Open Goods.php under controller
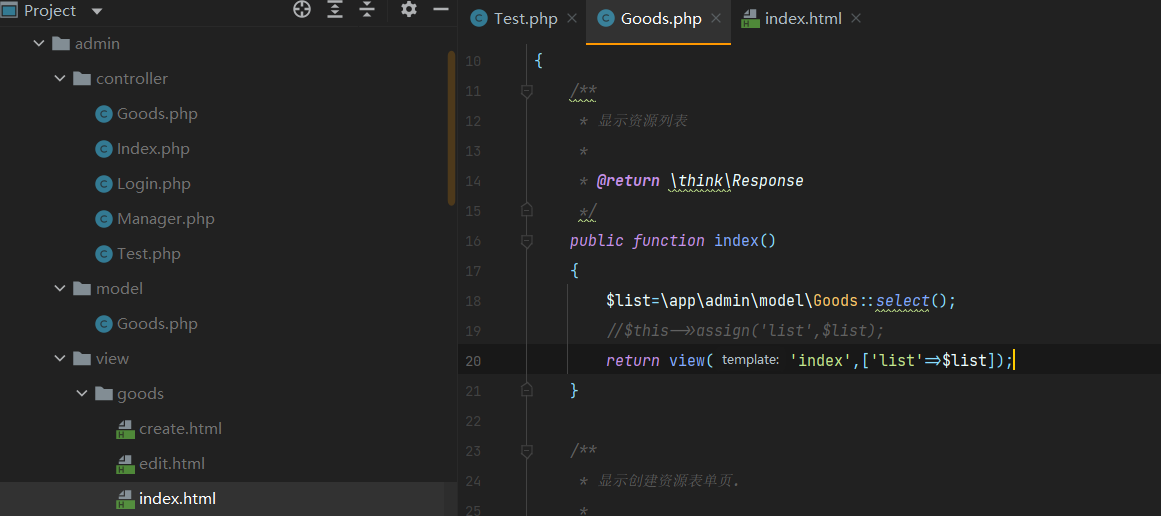Screen dimensions: 1161x516 [x=157, y=114]
